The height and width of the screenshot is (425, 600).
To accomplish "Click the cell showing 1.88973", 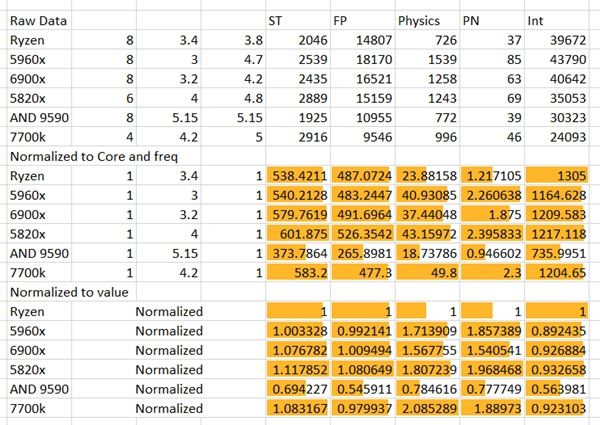I will pyautogui.click(x=492, y=409).
